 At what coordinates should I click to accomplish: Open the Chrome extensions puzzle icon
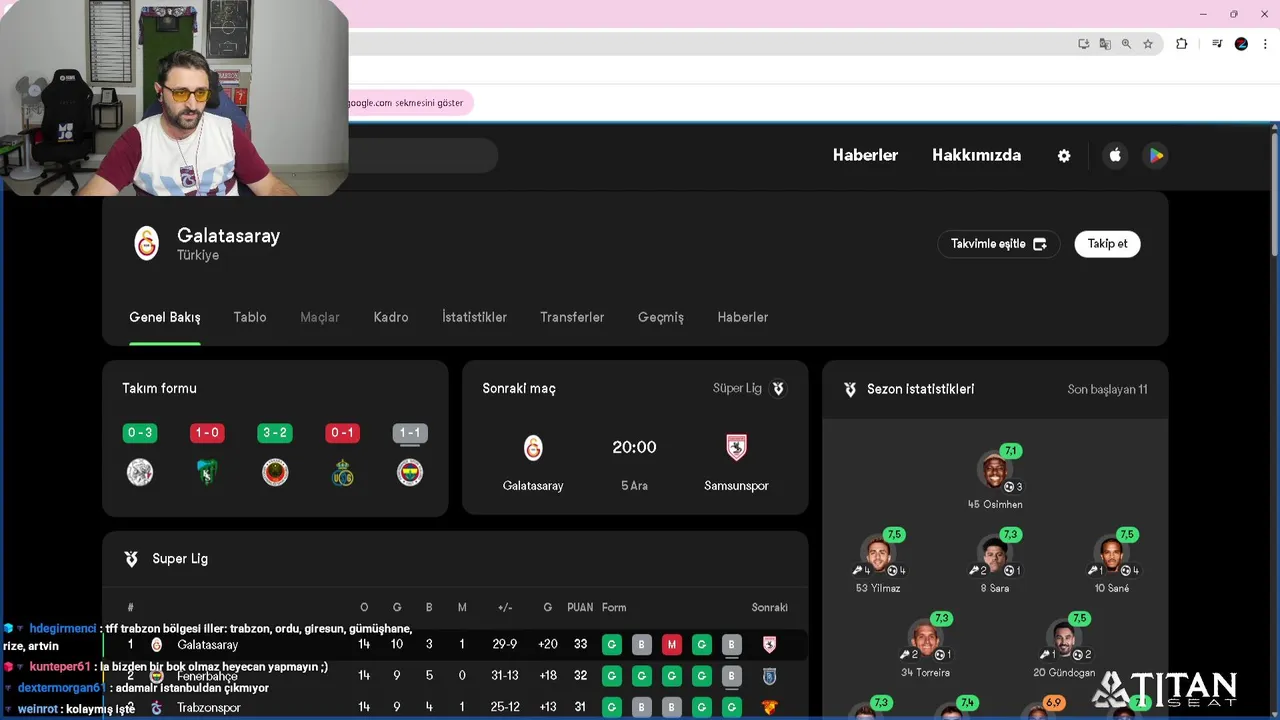(1181, 44)
